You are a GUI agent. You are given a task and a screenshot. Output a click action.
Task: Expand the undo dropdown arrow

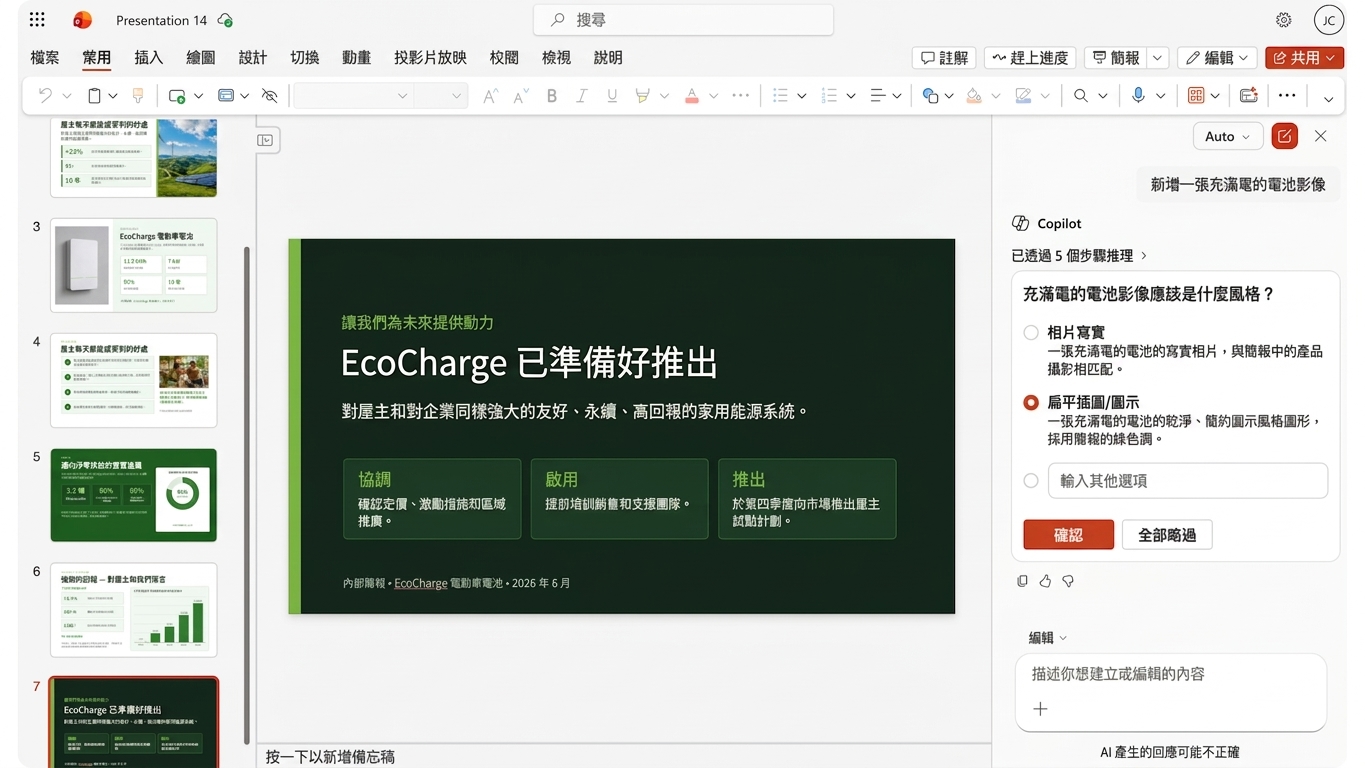(x=67, y=96)
